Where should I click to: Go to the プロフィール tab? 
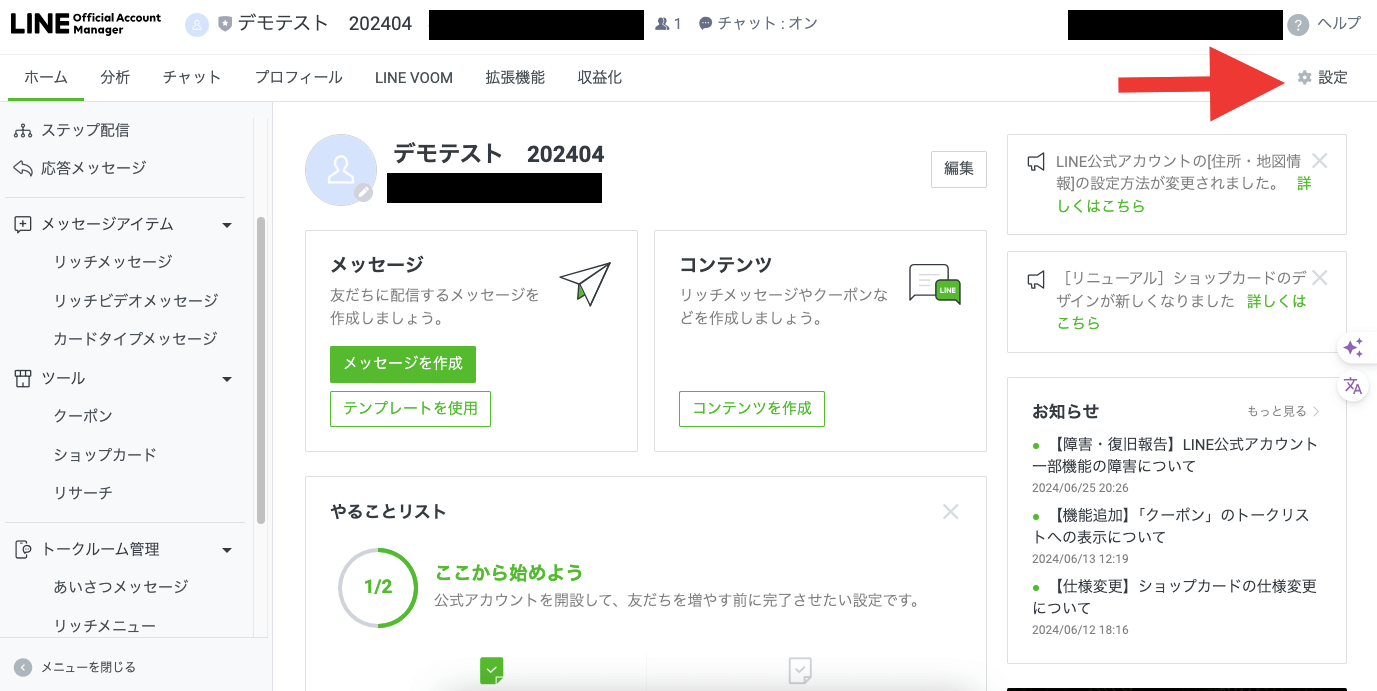pyautogui.click(x=298, y=78)
